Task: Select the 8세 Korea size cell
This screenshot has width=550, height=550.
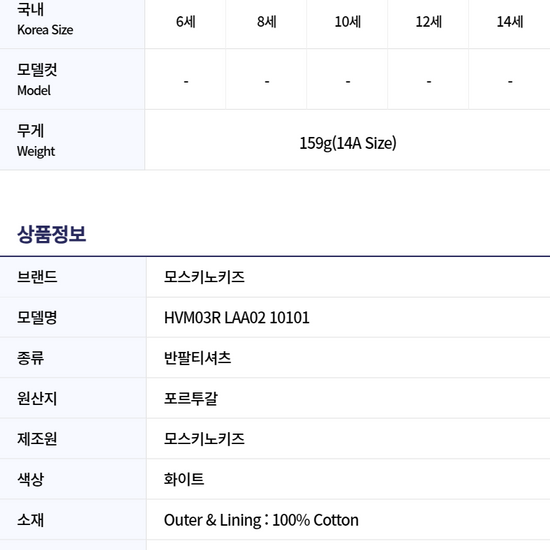Action: (267, 22)
